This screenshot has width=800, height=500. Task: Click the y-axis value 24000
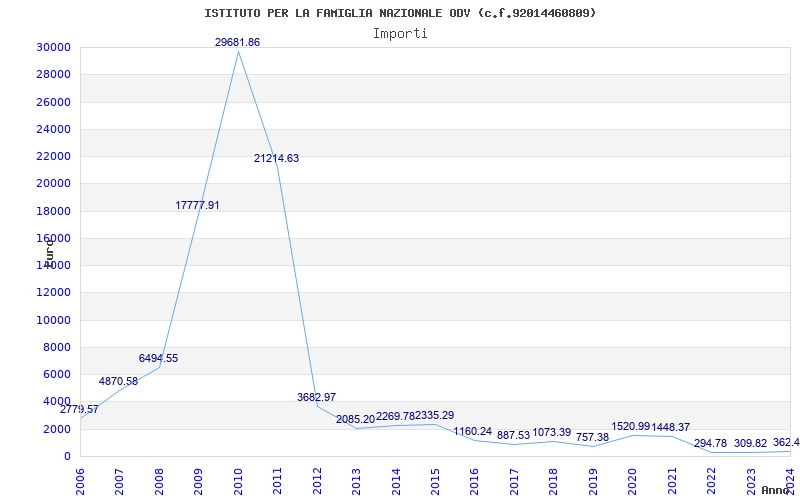click(x=54, y=129)
